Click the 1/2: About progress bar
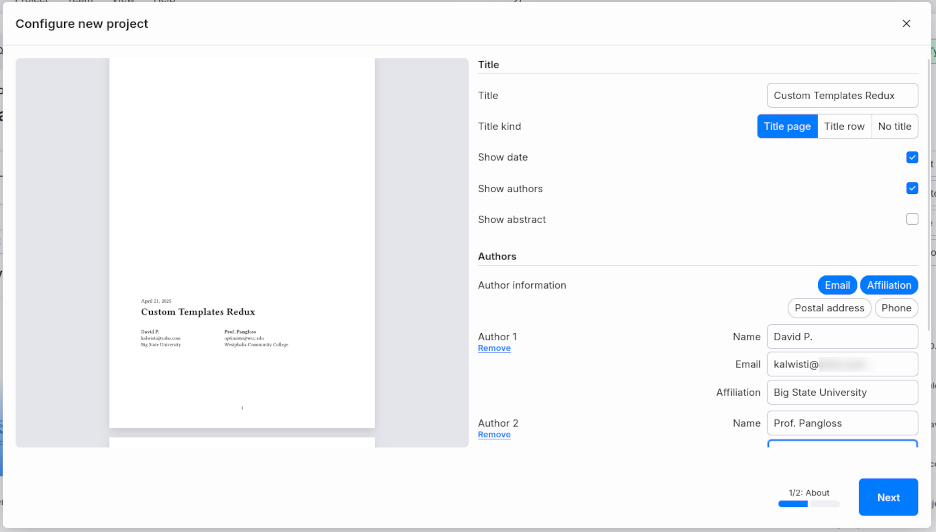Viewport: 936px width, 532px height. click(x=809, y=504)
